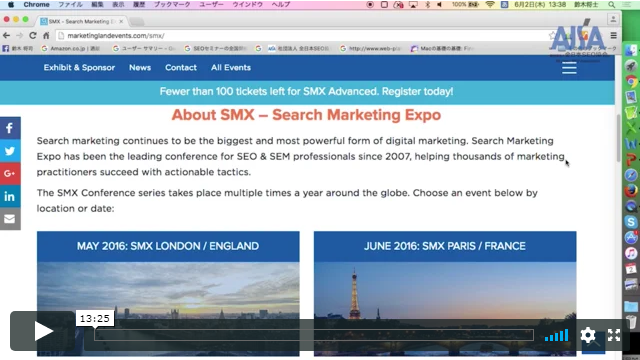
Task: Click the Chrome user profile button
Action: [x=613, y=19]
